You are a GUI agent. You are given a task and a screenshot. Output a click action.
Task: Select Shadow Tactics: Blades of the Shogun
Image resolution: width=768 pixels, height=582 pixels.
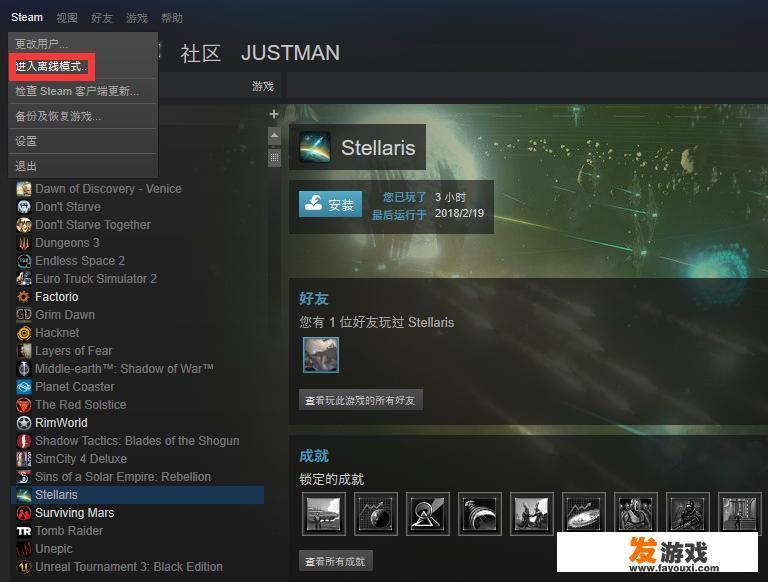[137, 440]
